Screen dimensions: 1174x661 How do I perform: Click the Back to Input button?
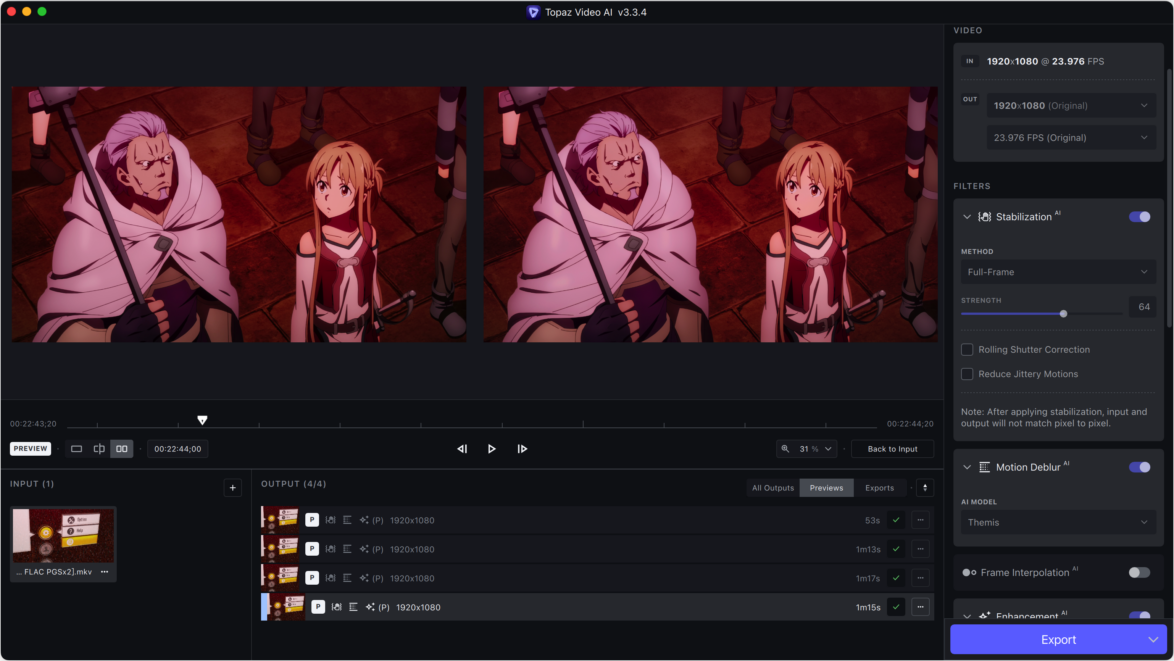(892, 449)
